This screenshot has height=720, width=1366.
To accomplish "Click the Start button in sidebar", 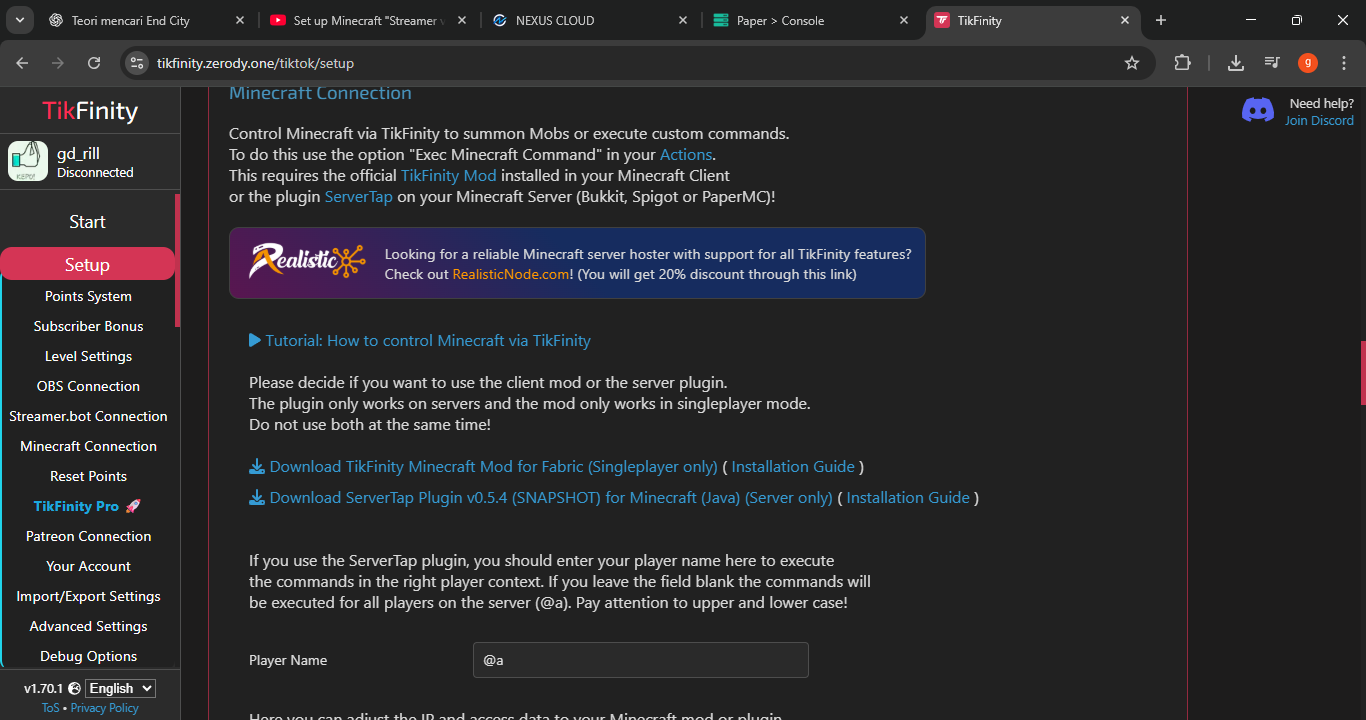I will click(x=87, y=222).
